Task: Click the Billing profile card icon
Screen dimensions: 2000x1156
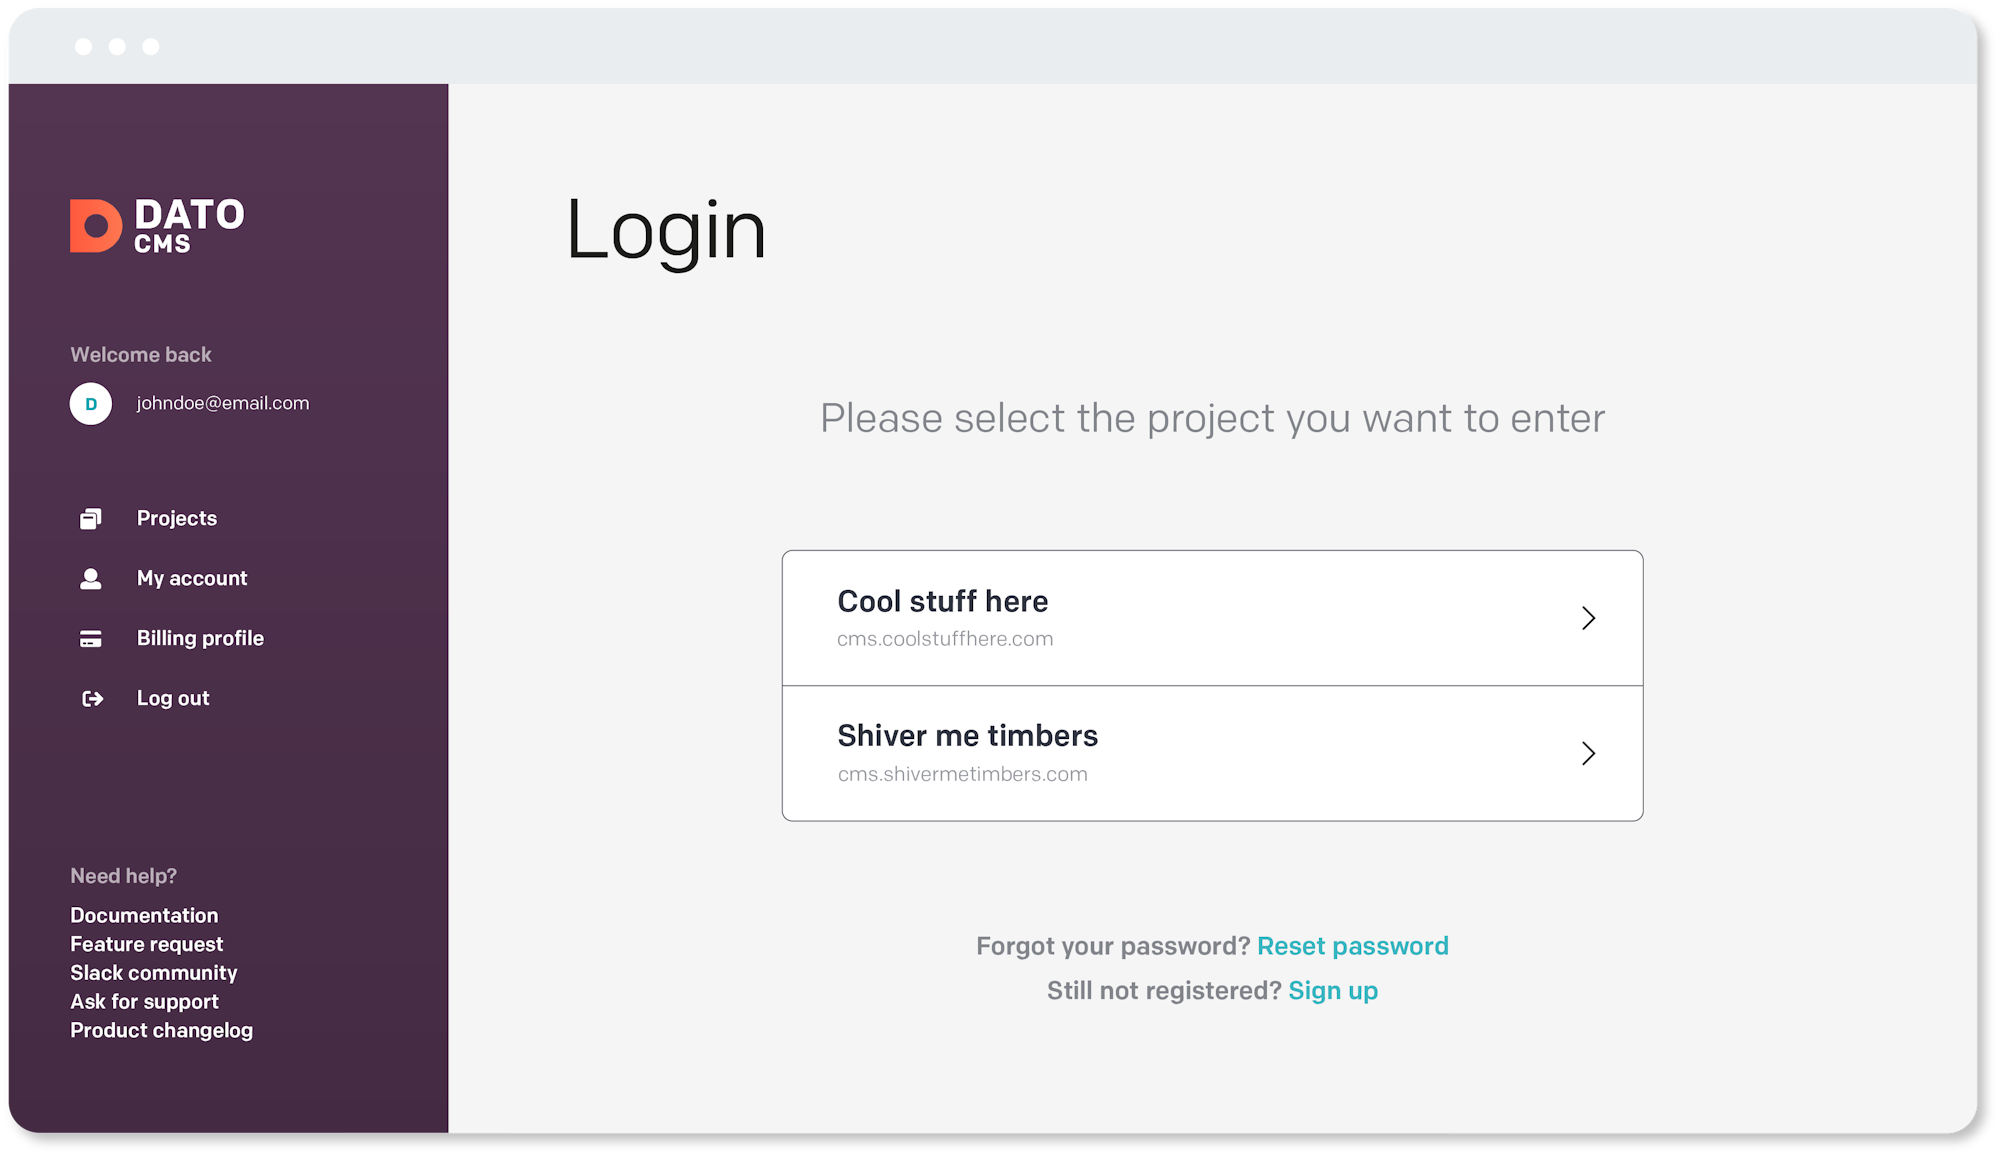Action: pyautogui.click(x=91, y=638)
